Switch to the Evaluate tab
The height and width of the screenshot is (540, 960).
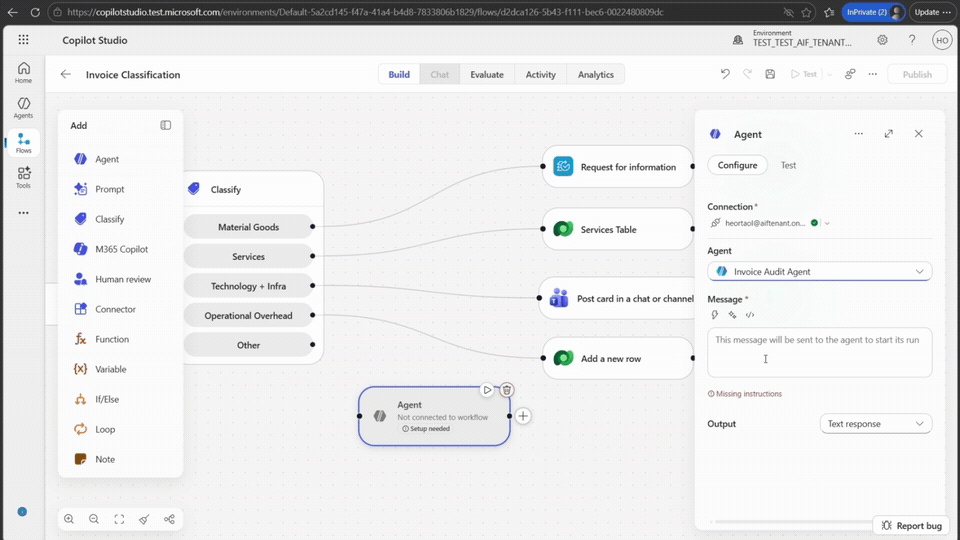487,75
